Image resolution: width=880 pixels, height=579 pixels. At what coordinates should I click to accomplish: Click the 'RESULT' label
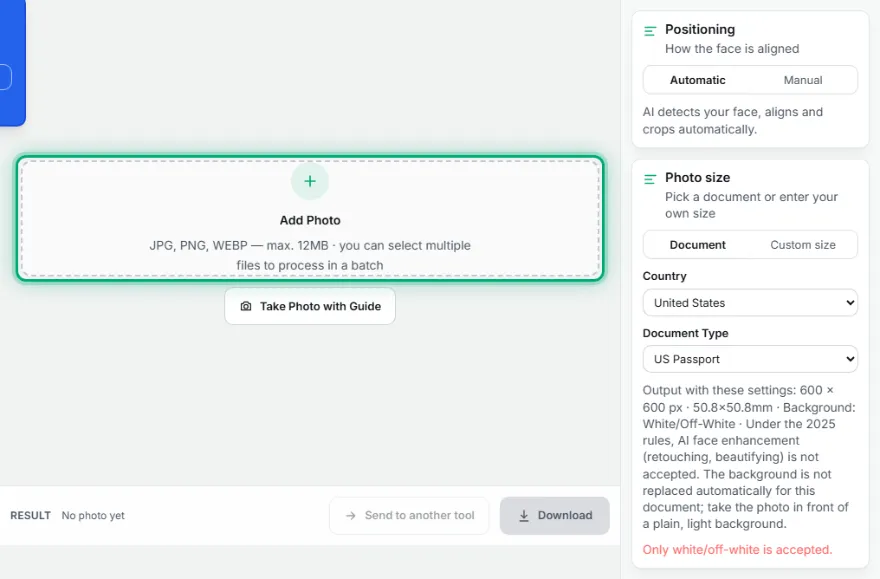click(x=30, y=516)
